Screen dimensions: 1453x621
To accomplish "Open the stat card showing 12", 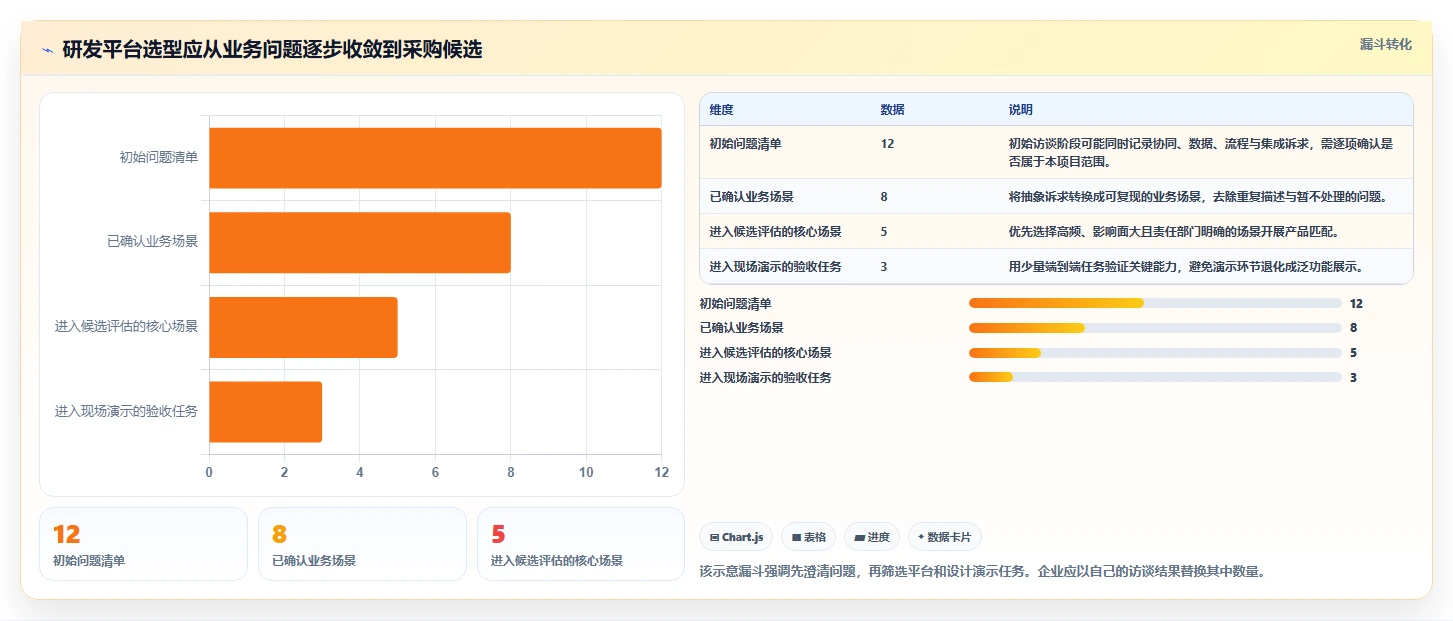I will (143, 544).
